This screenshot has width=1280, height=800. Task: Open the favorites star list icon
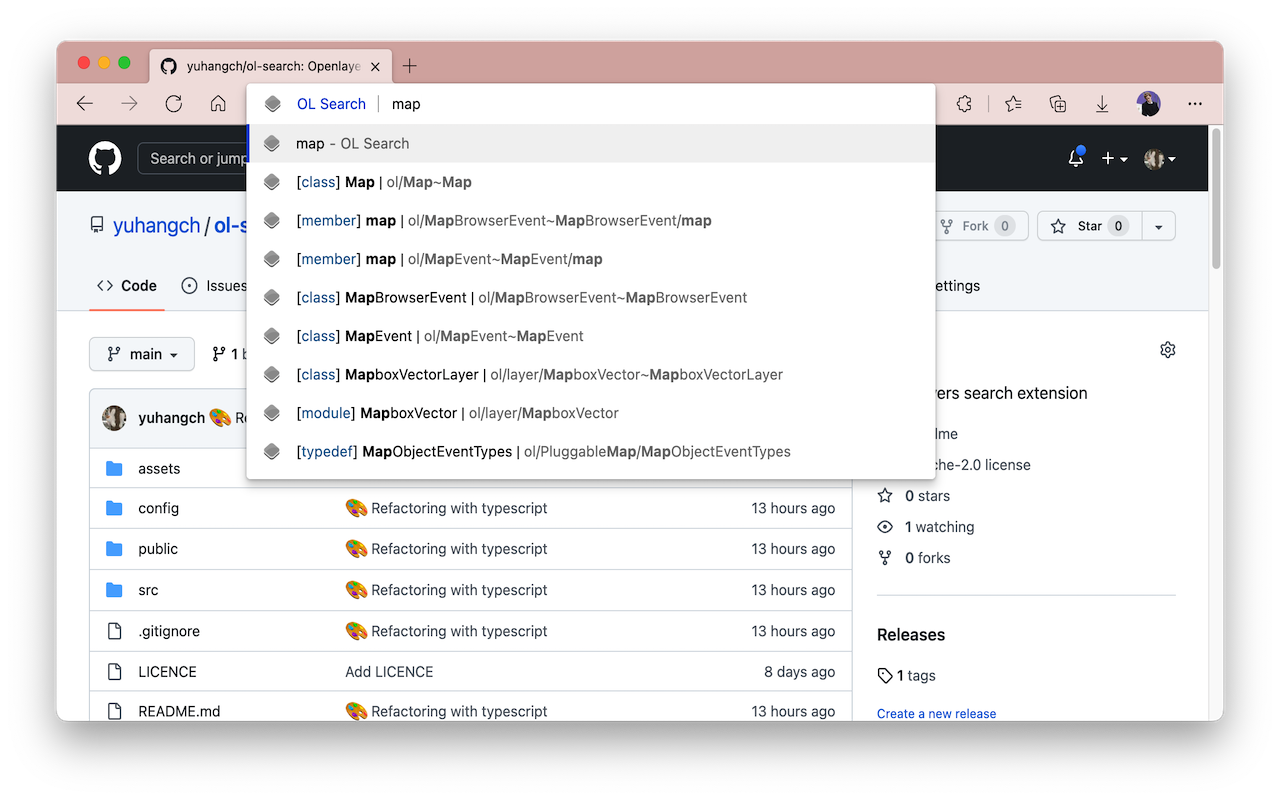click(x=1013, y=104)
